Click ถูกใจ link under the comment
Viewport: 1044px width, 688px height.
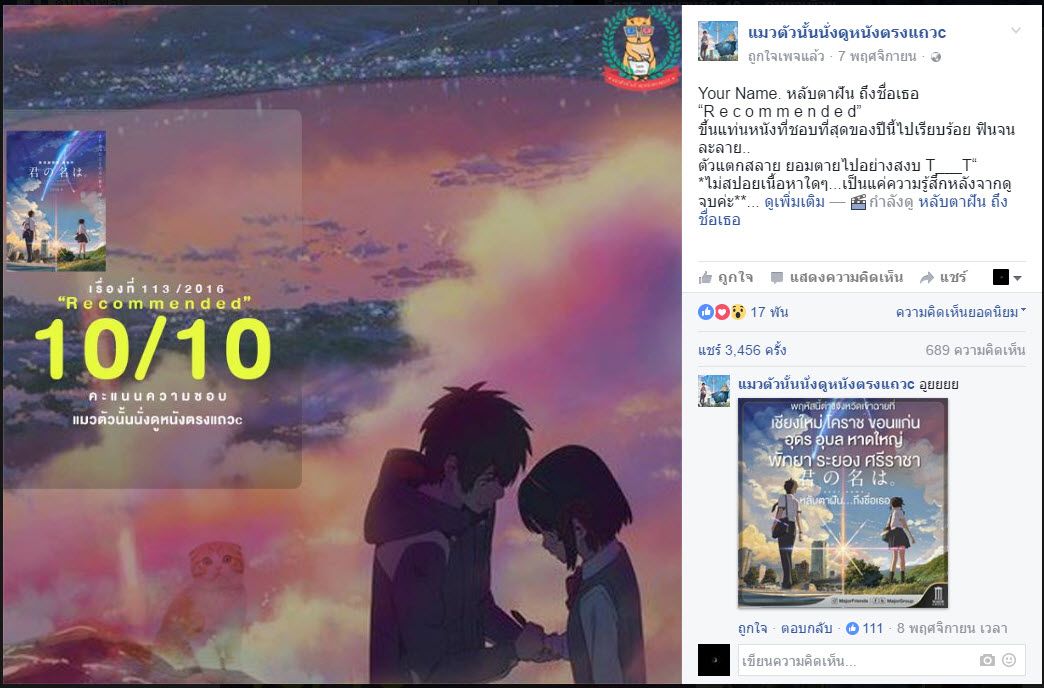tap(752, 628)
